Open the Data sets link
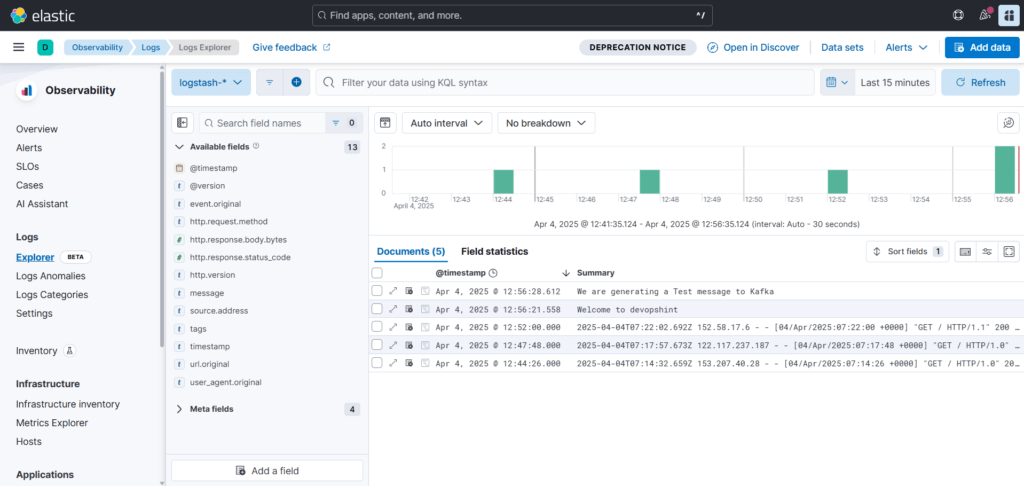 coord(842,47)
